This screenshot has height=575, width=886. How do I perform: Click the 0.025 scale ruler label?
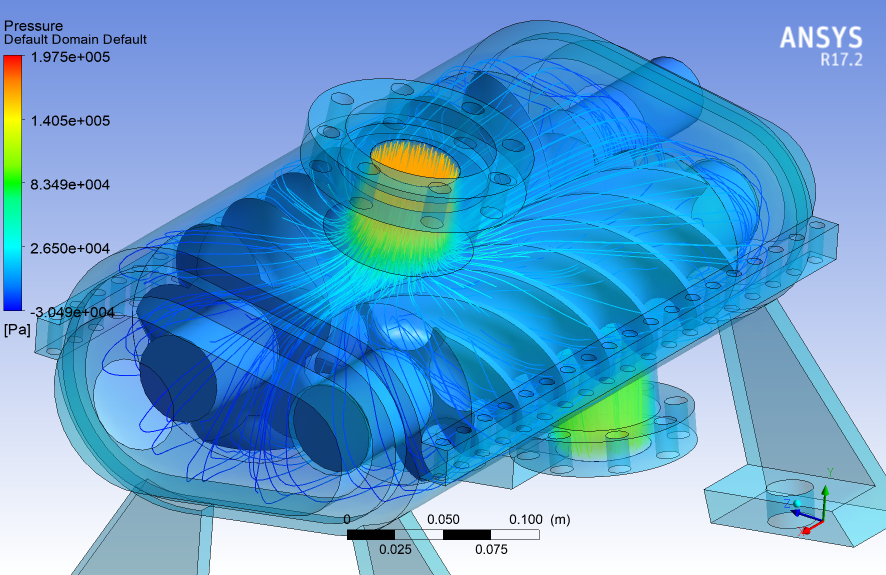[395, 549]
